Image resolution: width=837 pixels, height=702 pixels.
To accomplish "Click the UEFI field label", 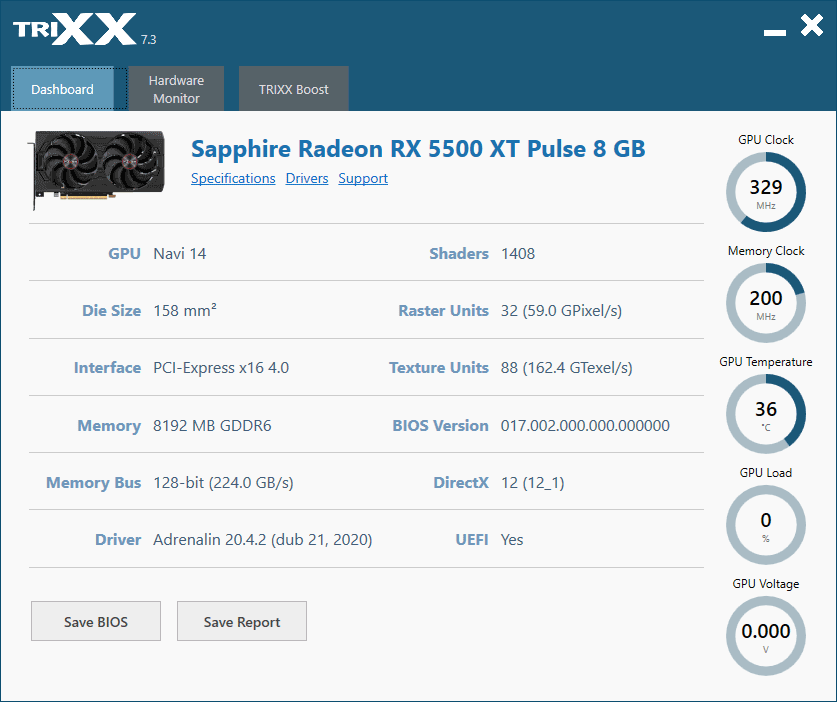I will coord(472,540).
